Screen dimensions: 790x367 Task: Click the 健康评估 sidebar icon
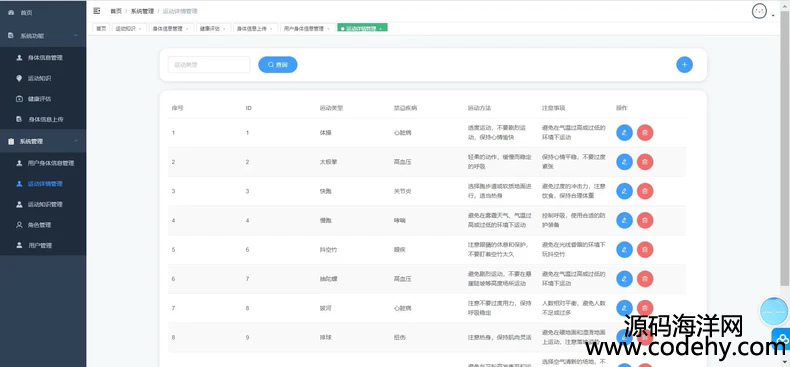tap(19, 99)
